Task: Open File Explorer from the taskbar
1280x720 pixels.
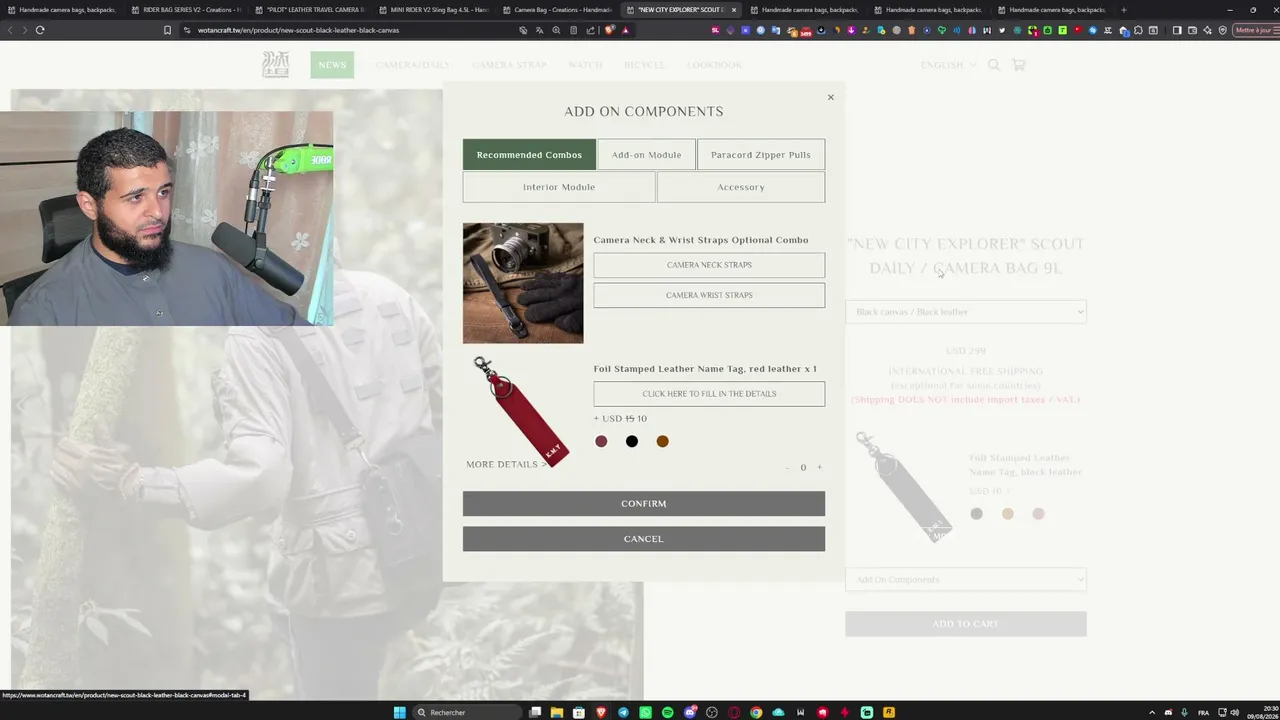Action: (x=557, y=712)
